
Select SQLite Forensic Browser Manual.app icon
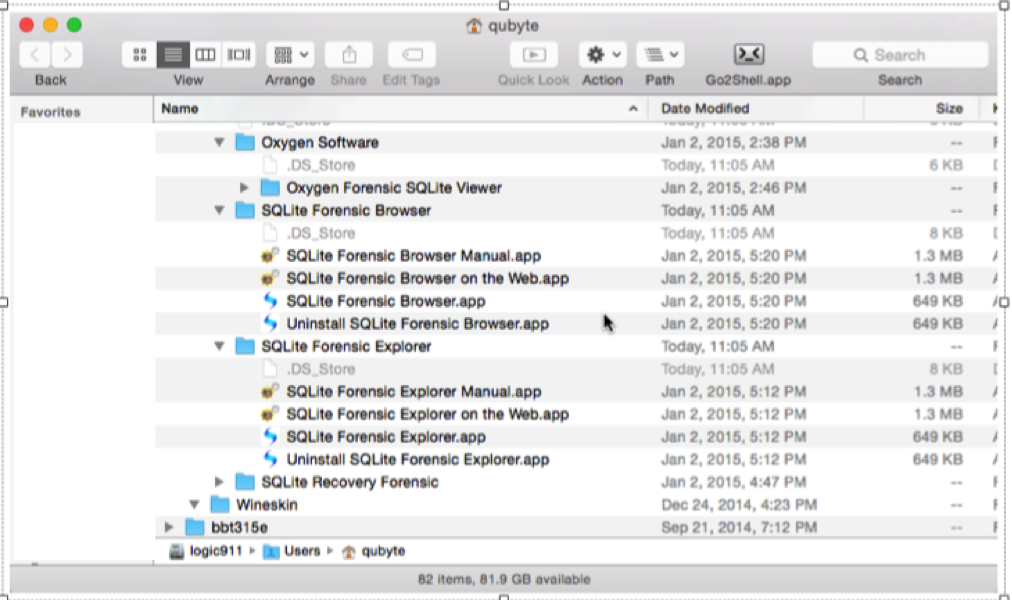click(270, 255)
